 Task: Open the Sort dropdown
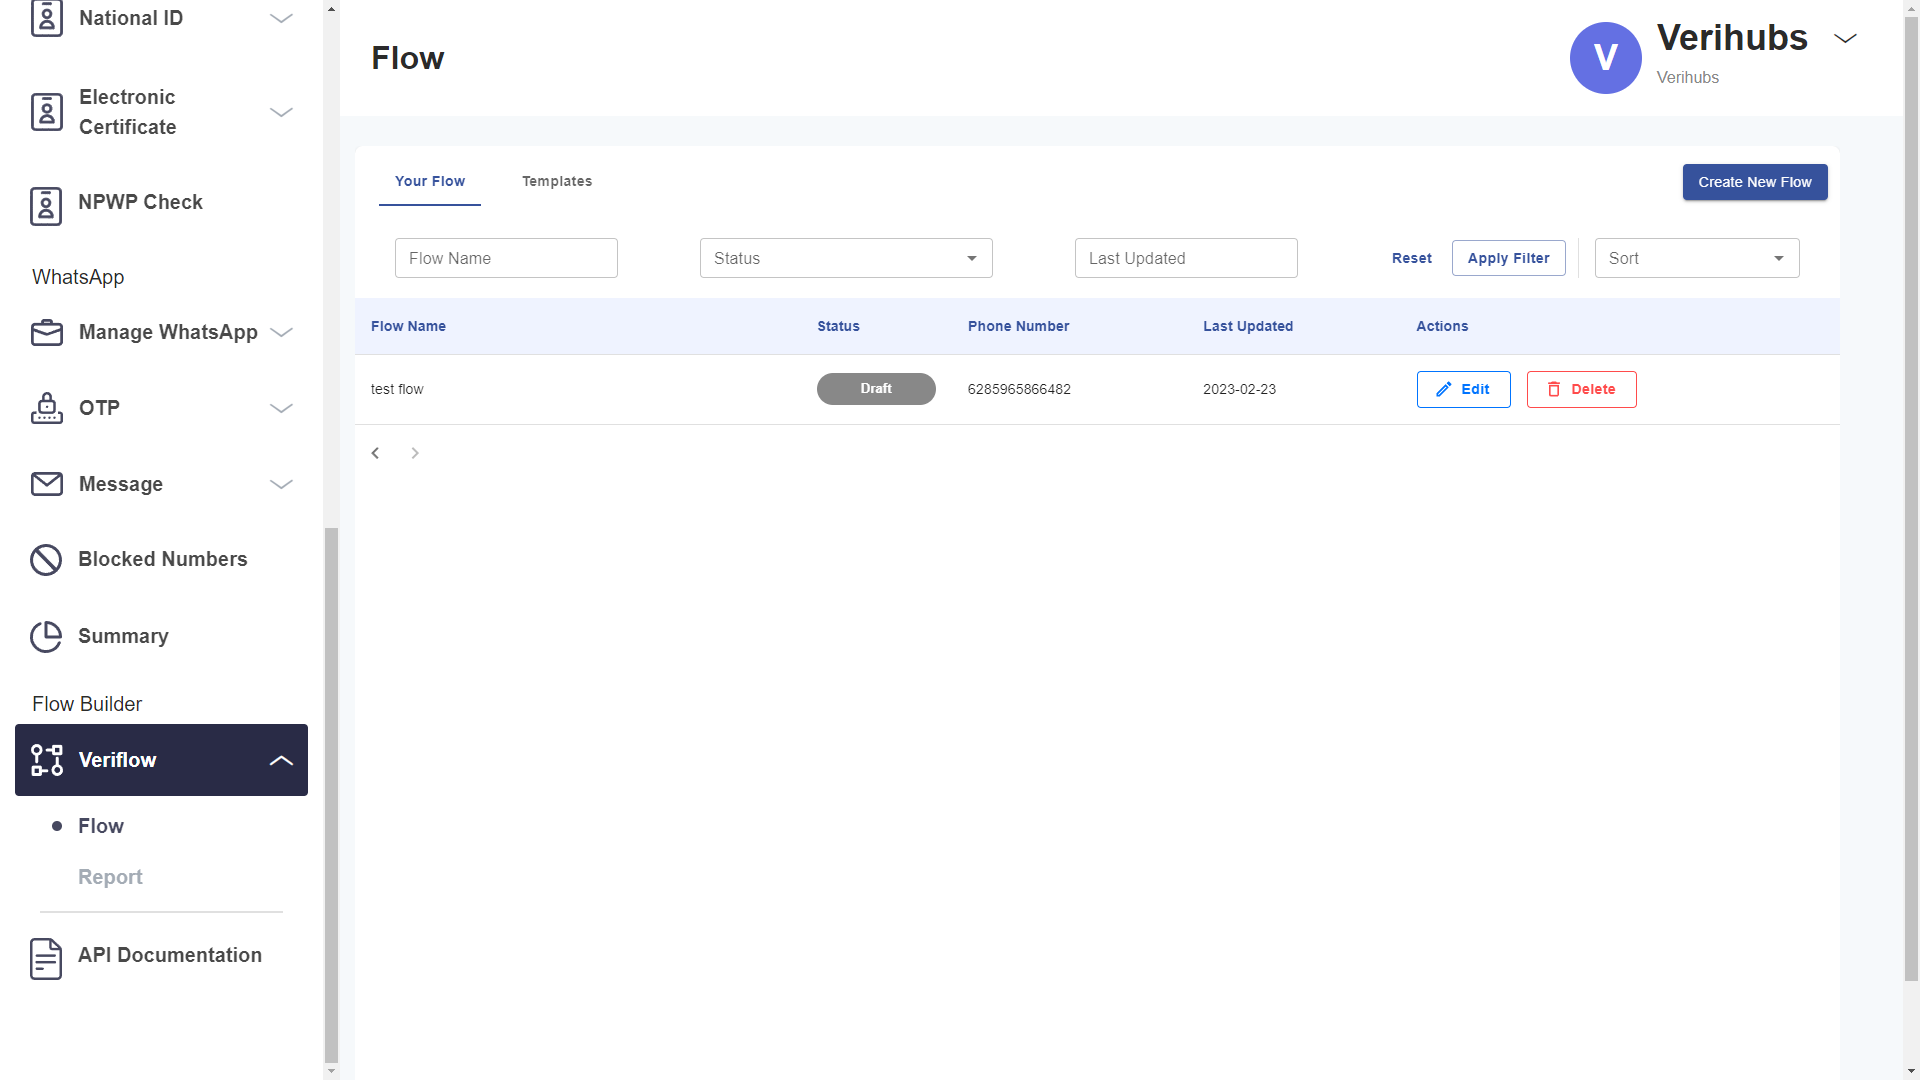pos(1696,258)
